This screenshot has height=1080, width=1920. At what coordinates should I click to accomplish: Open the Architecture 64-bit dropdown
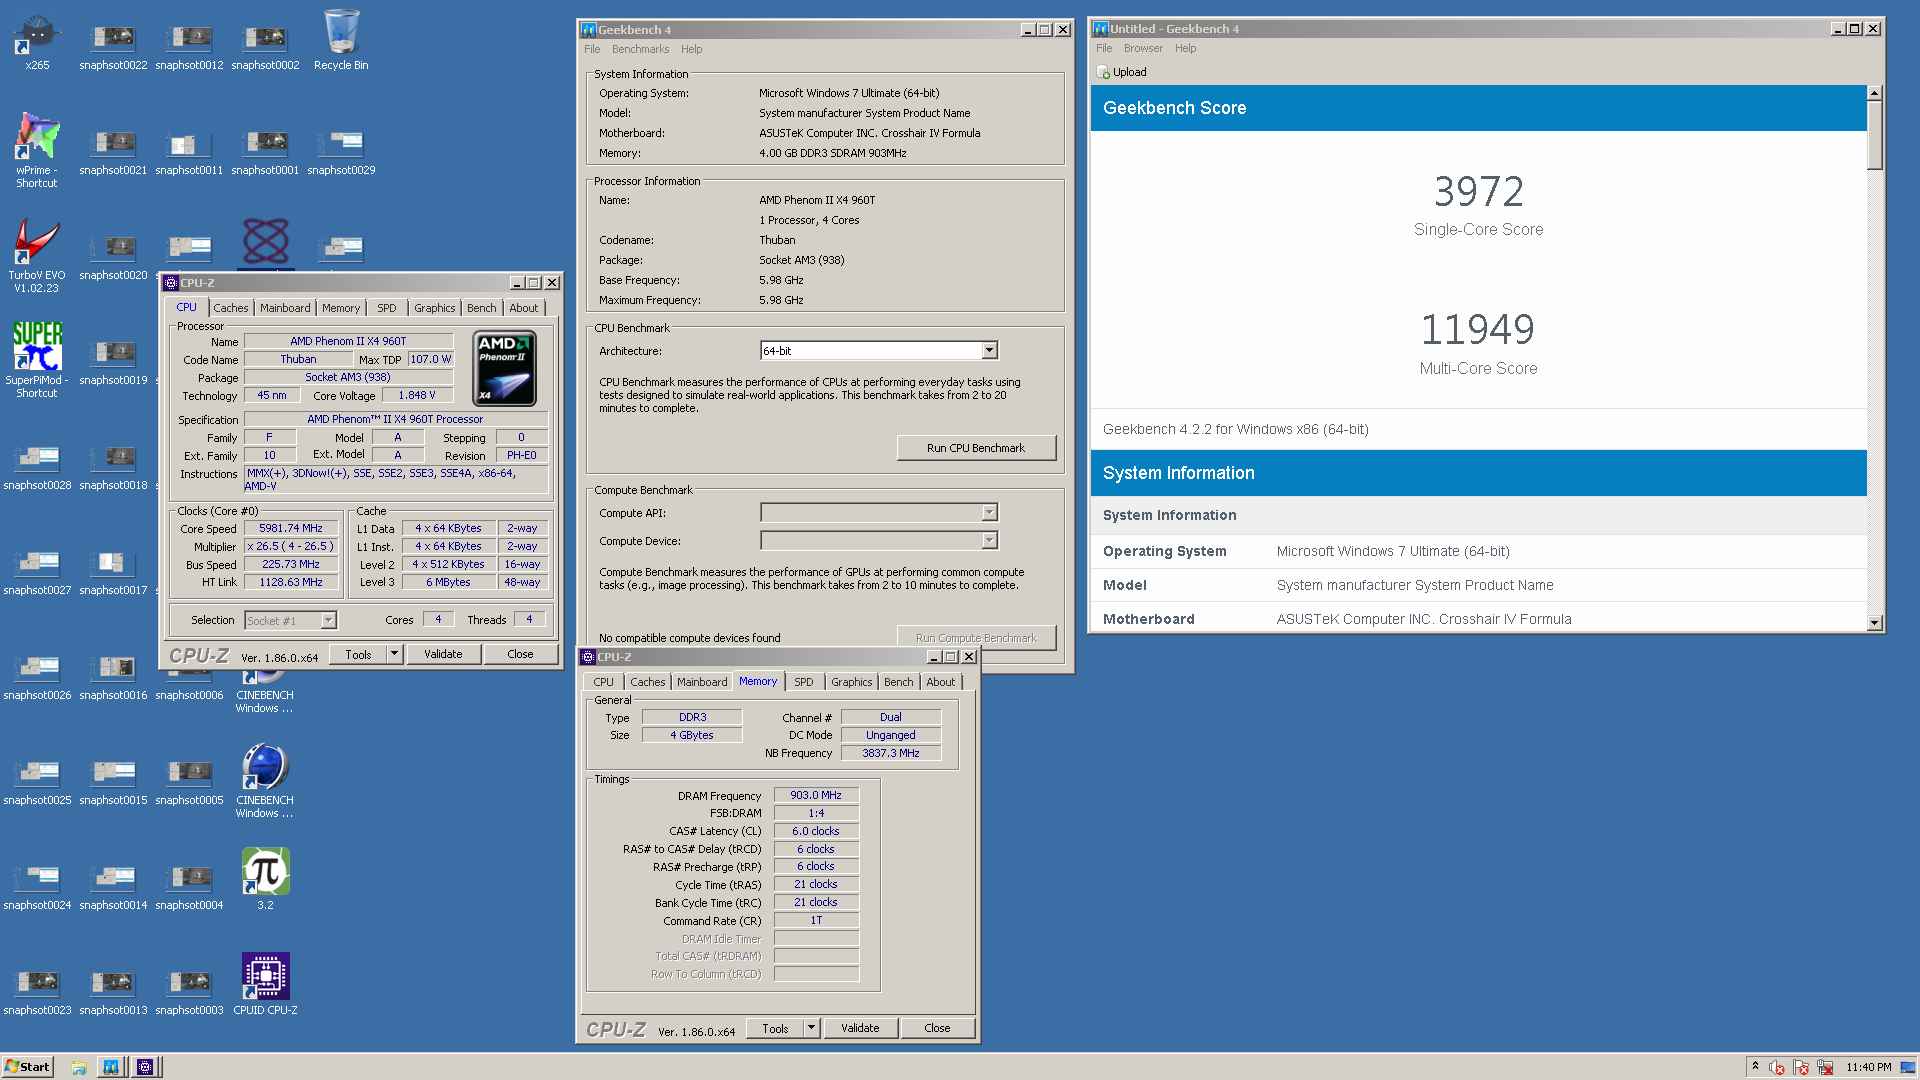(879, 351)
